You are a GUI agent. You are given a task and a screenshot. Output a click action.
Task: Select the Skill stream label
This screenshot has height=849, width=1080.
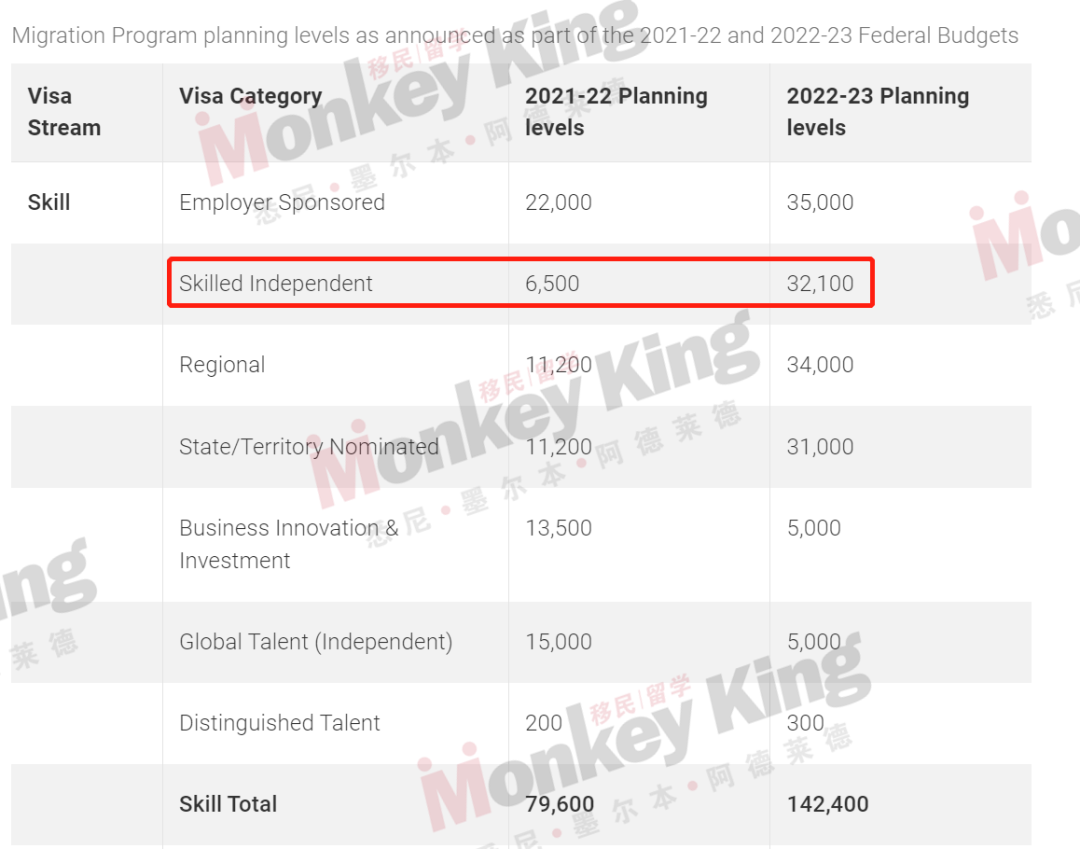click(49, 202)
